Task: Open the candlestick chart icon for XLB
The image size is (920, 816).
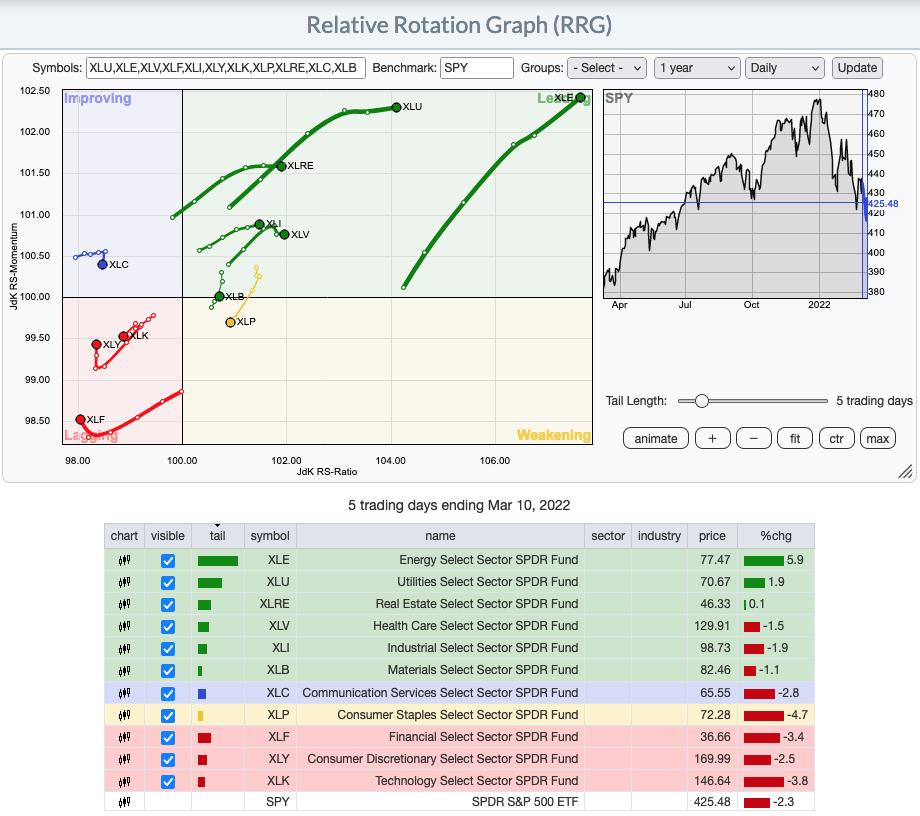Action: click(124, 671)
